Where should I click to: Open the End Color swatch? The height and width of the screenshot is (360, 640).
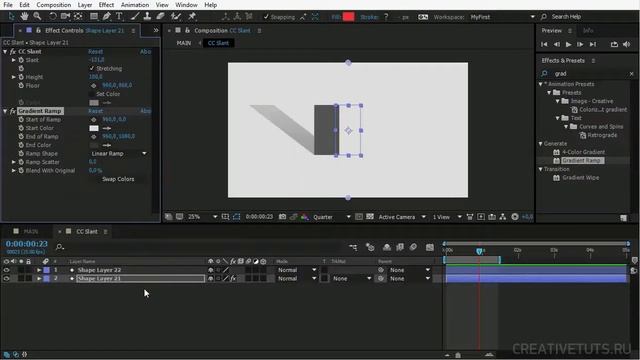pos(94,145)
